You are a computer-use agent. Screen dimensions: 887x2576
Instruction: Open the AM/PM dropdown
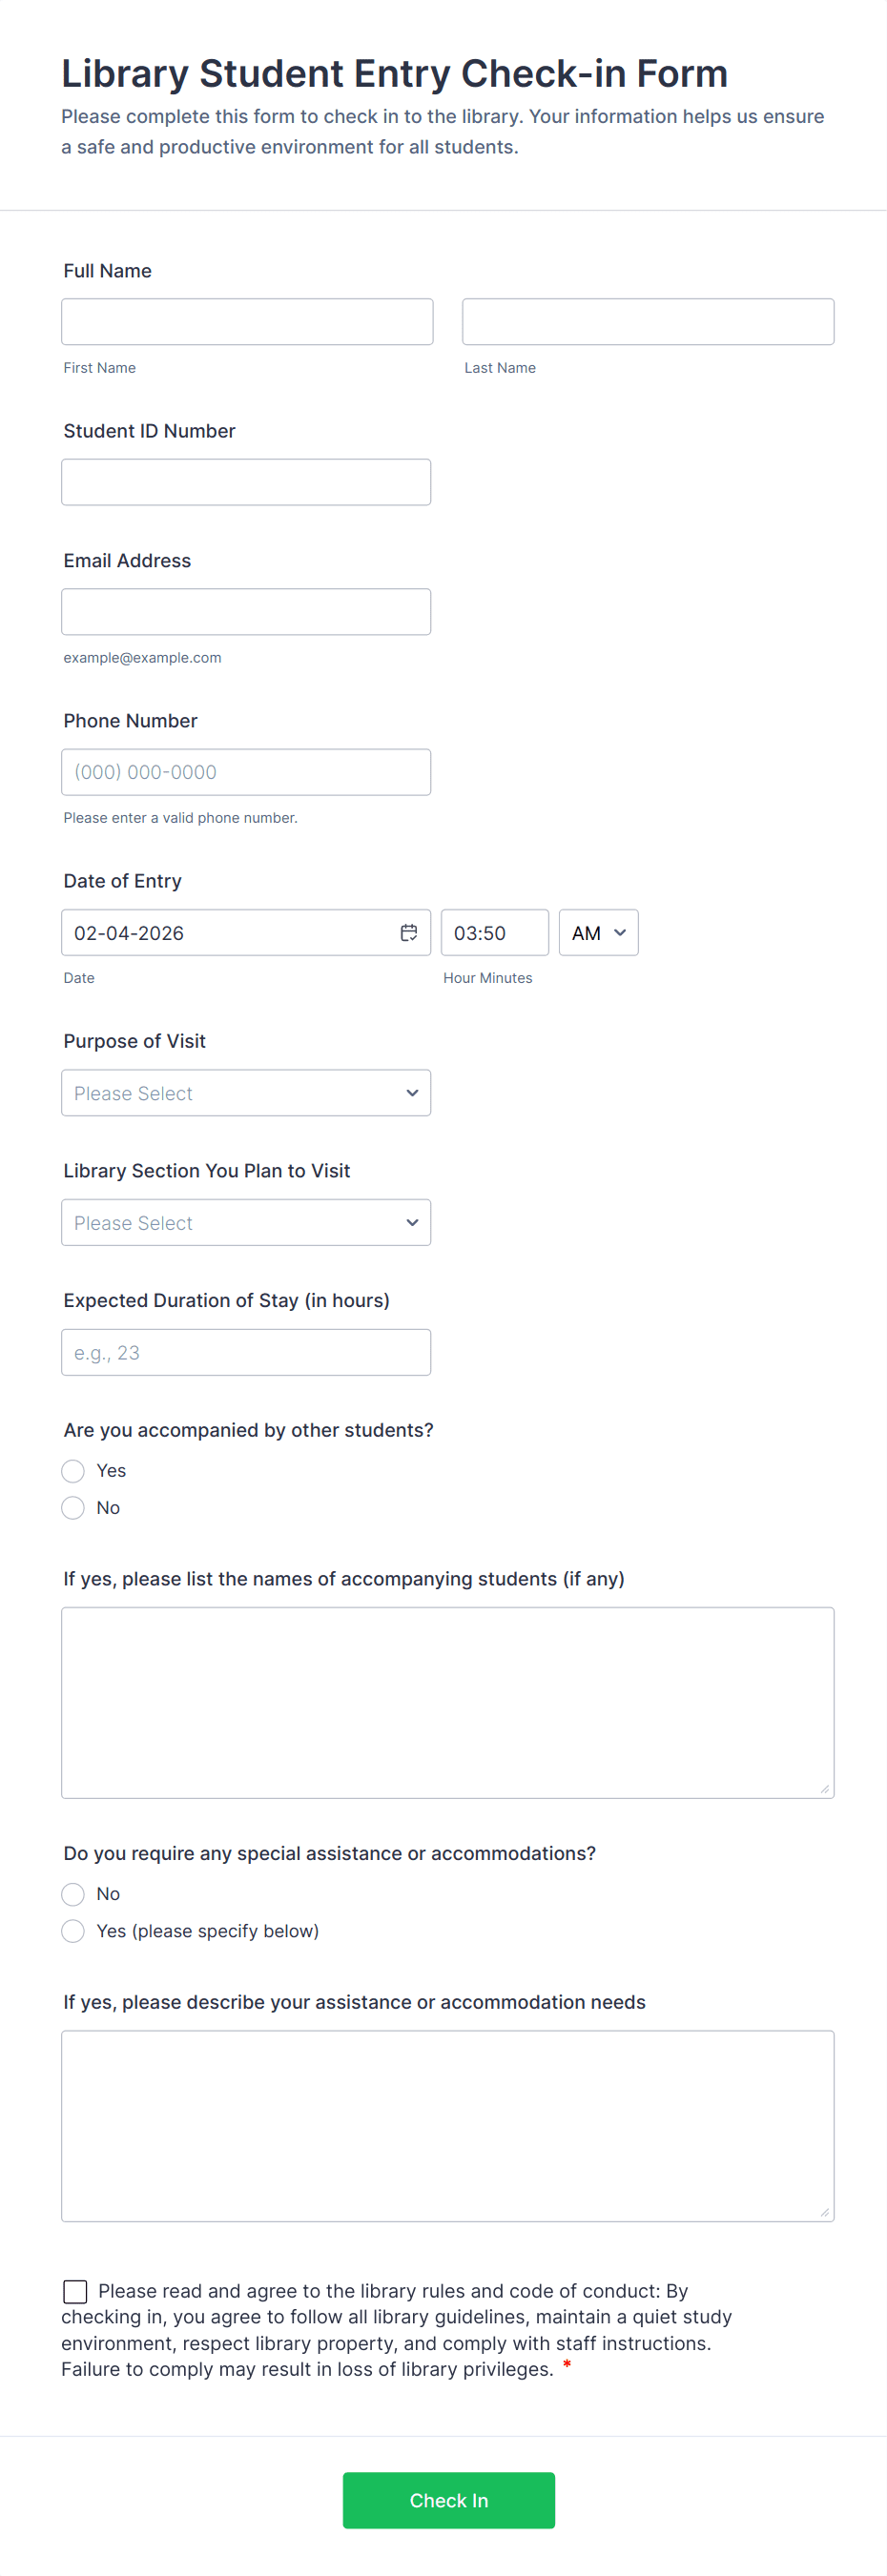click(x=598, y=932)
